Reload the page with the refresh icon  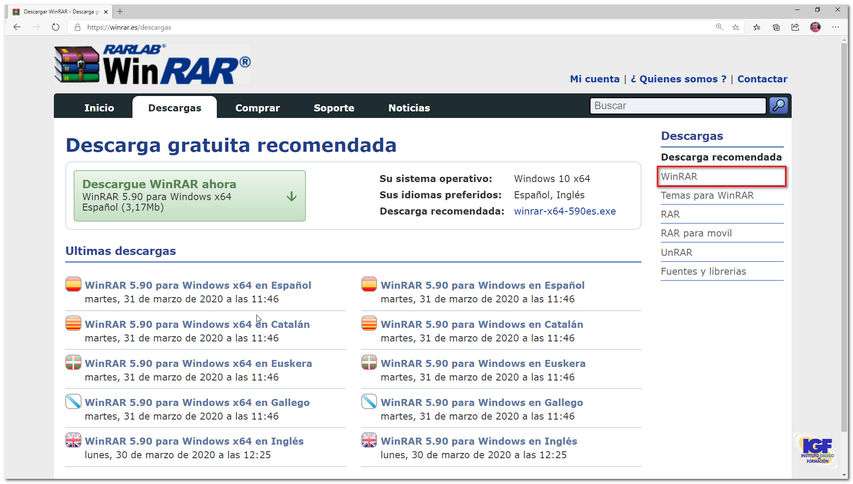[x=55, y=27]
